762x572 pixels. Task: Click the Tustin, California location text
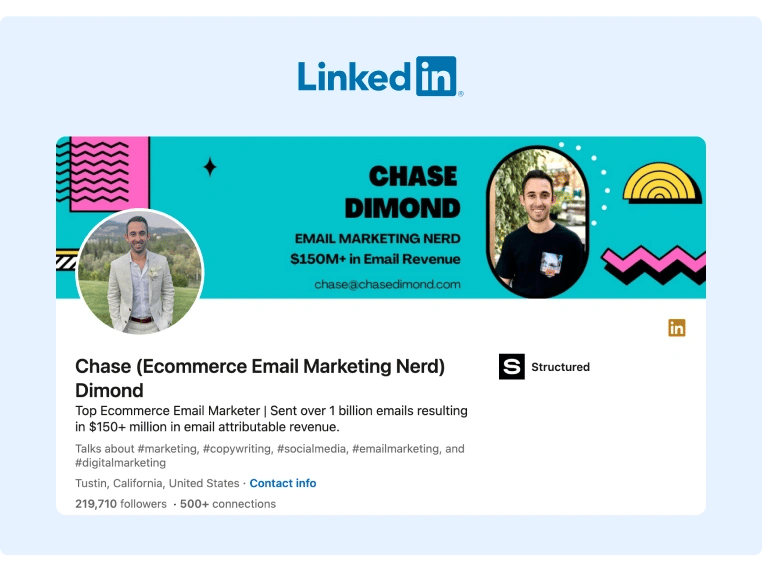[157, 483]
